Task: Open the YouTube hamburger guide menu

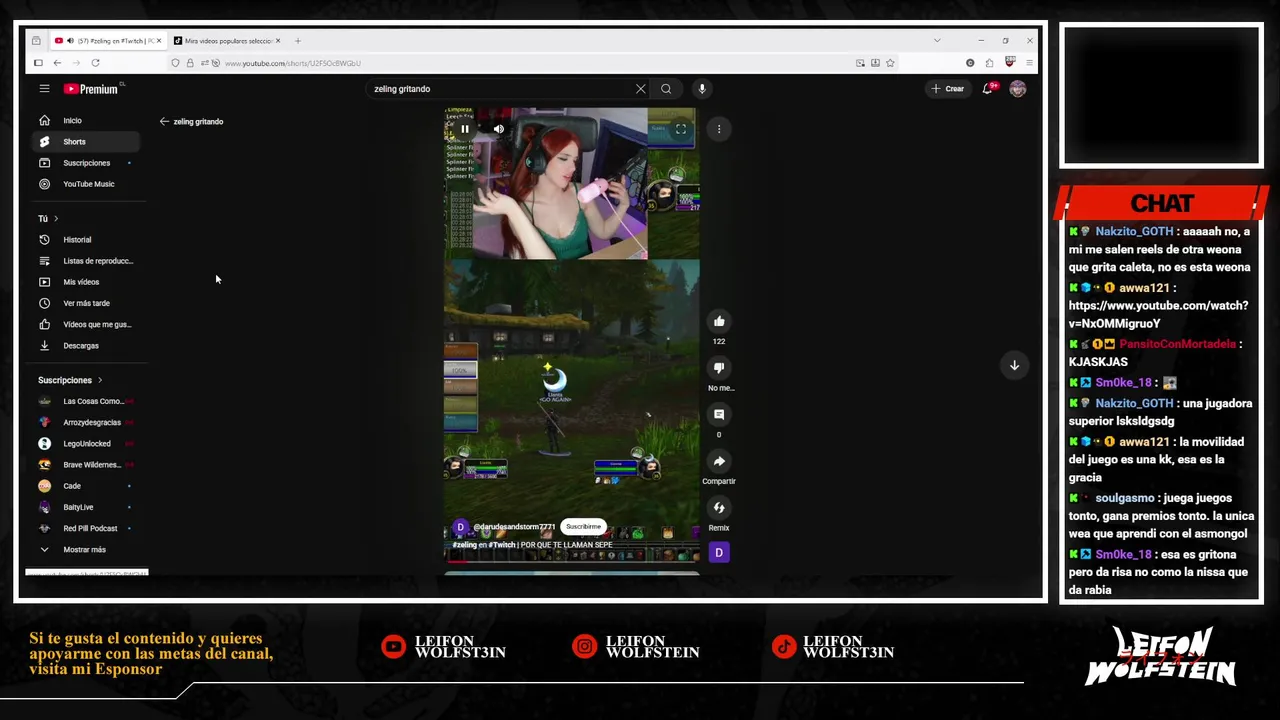Action: 44,89
